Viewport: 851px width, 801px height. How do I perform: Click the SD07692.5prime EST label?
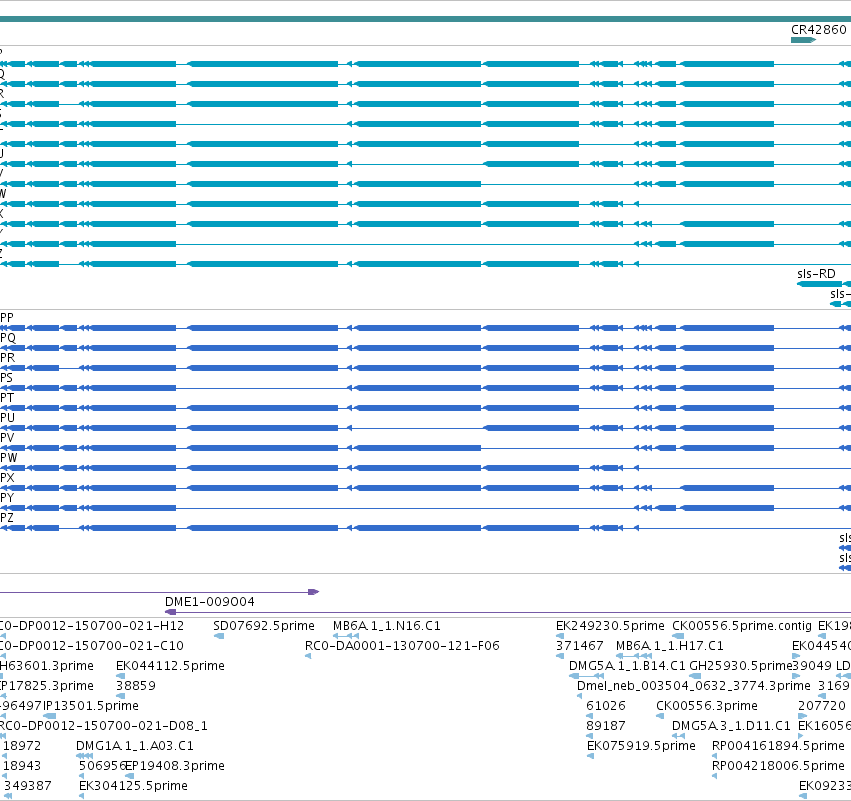264,626
